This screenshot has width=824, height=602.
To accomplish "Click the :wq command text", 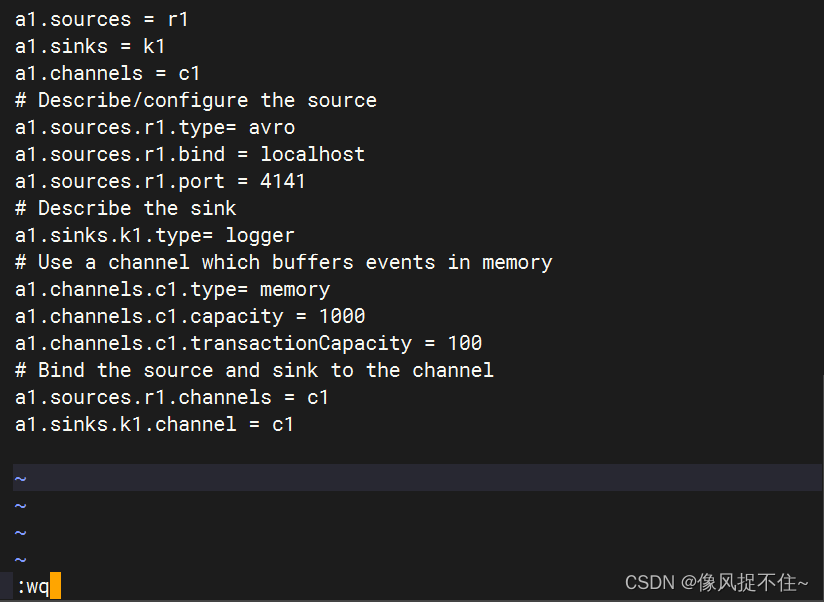I will tap(33, 586).
